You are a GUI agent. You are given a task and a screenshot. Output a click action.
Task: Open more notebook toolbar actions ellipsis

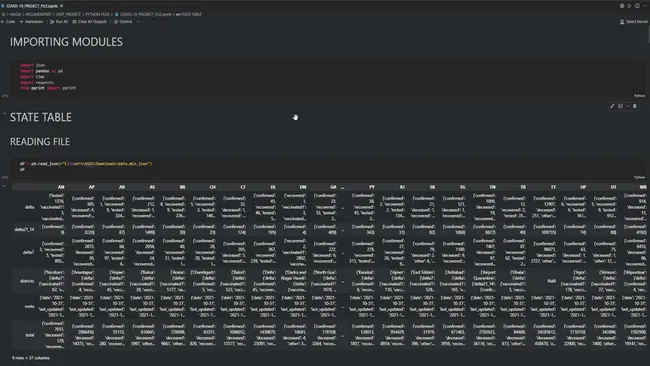coord(138,22)
